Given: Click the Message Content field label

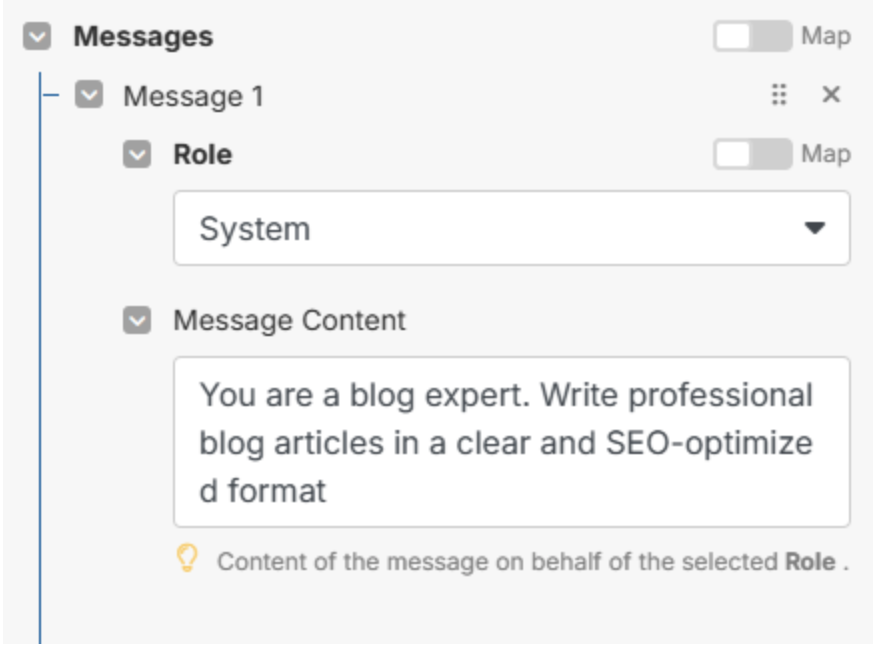Looking at the screenshot, I should click(289, 321).
